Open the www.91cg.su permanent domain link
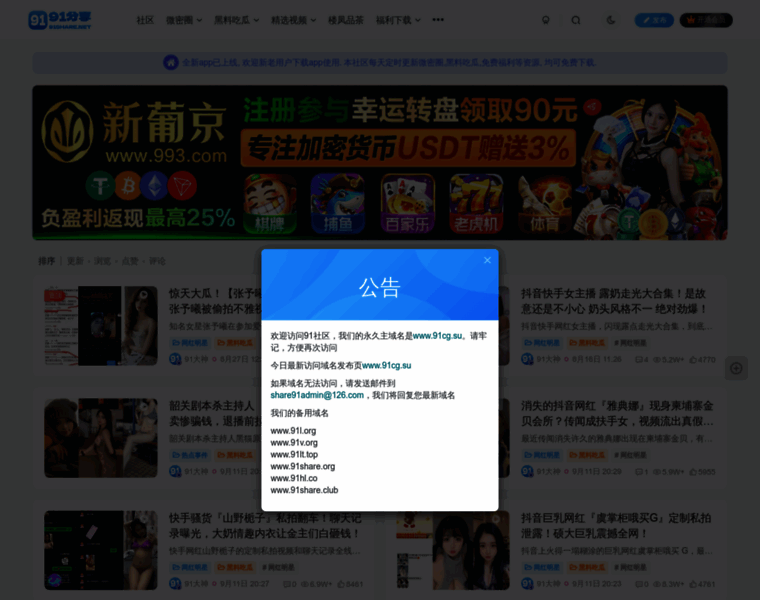Viewport: 760px width, 600px height. [x=437, y=336]
